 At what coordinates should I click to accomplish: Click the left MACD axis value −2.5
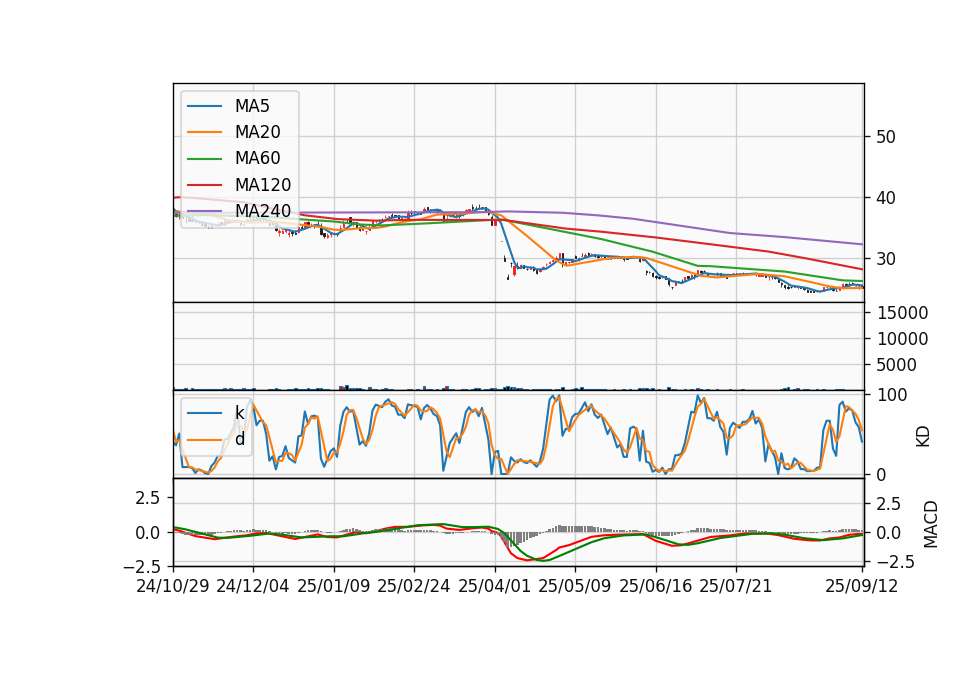(142, 568)
